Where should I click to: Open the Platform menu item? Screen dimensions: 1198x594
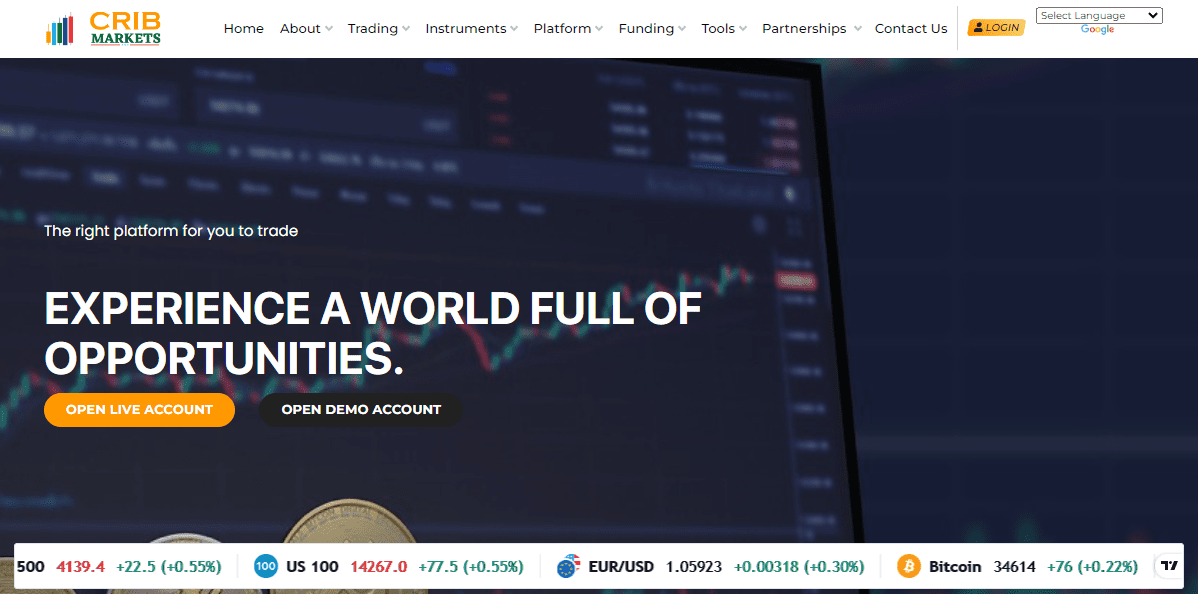[x=562, y=28]
